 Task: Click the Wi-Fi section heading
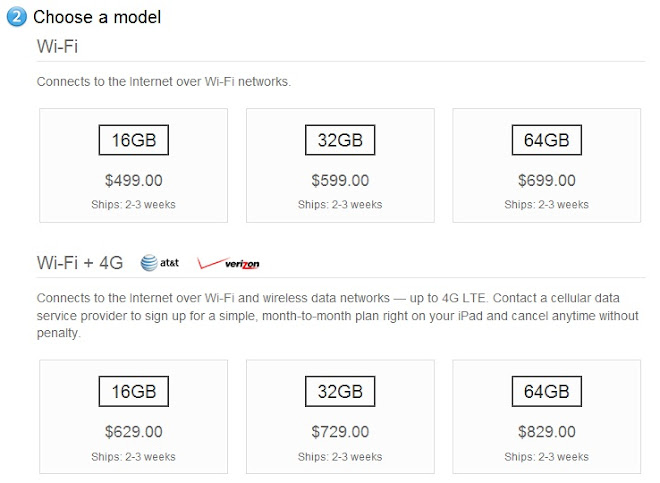tap(59, 46)
